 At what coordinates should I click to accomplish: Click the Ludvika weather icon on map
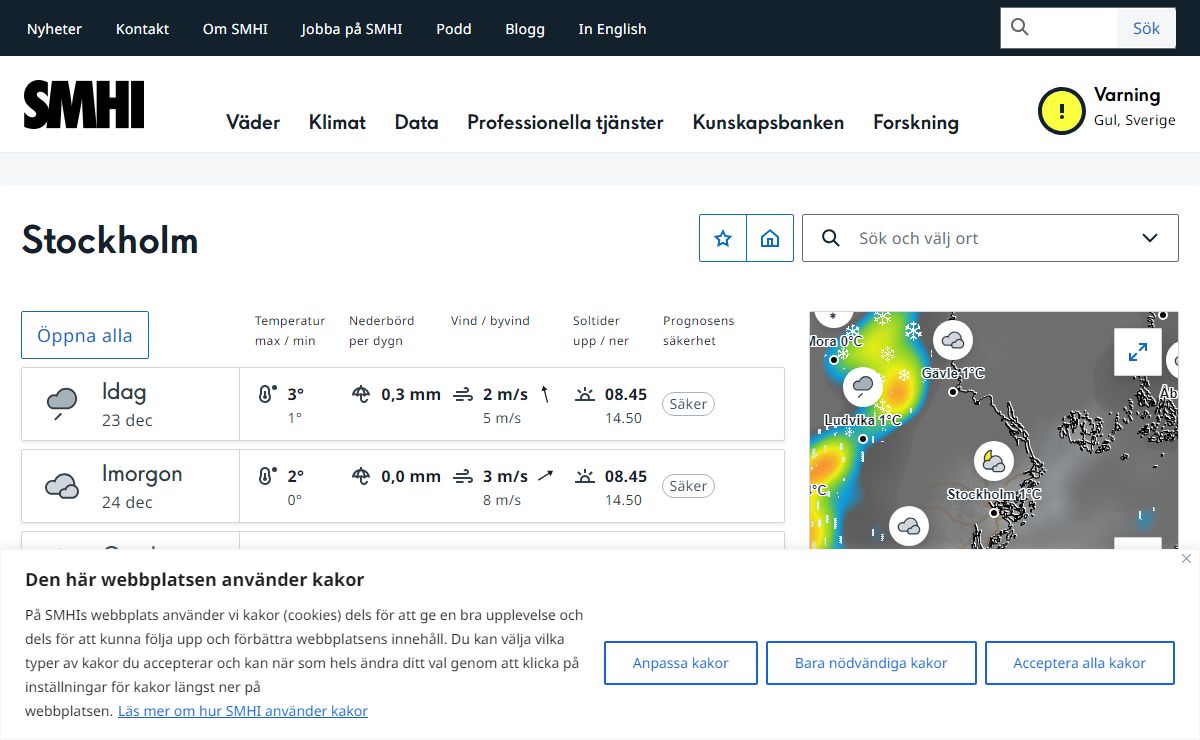point(862,386)
